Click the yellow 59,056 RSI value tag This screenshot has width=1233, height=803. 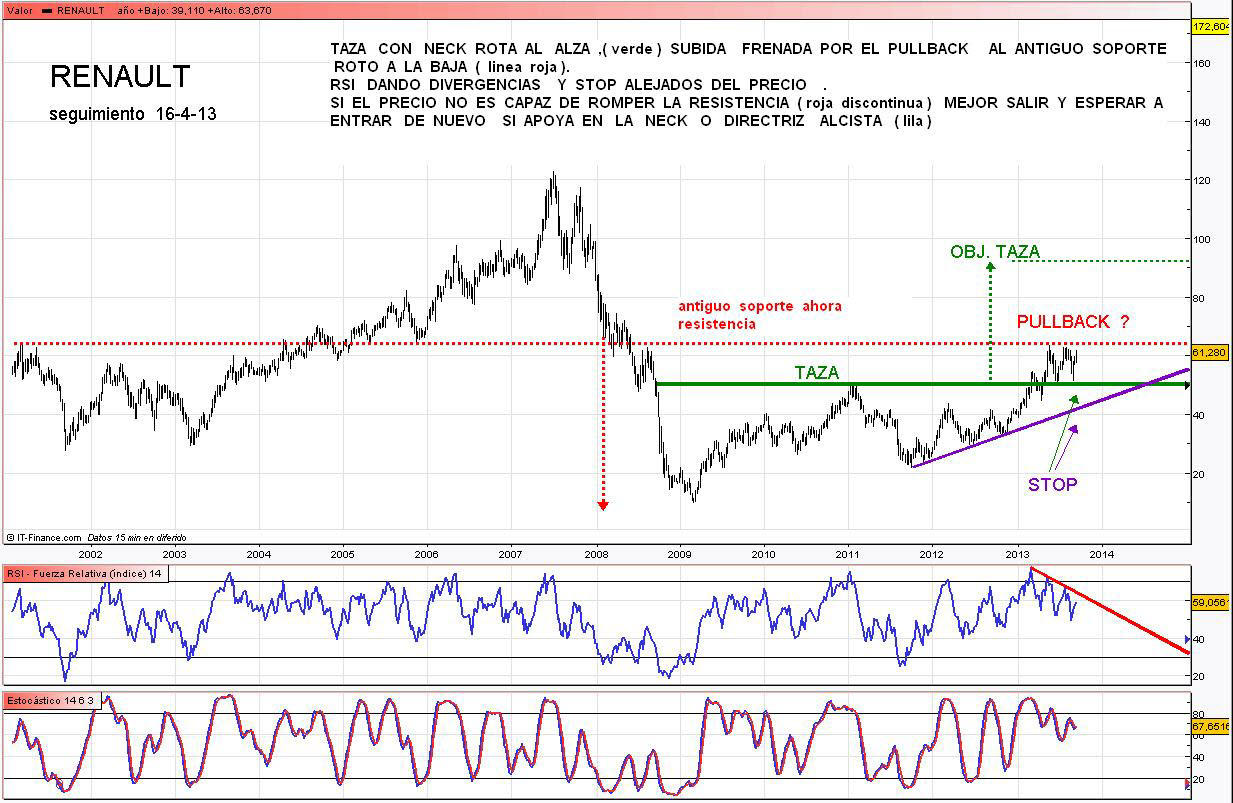1209,603
